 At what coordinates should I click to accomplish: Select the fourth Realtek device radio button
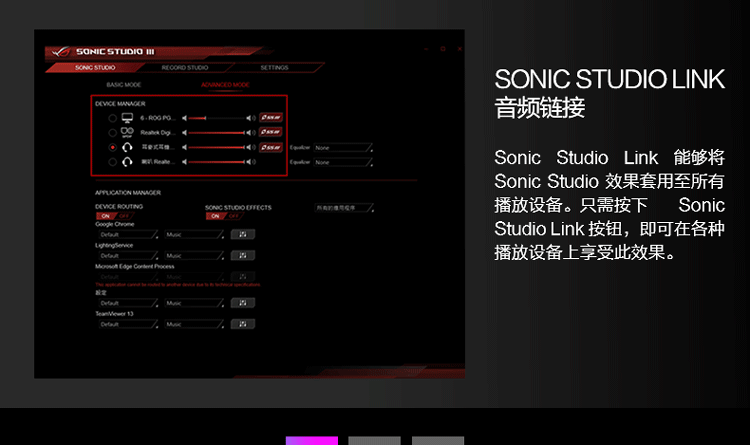pyautogui.click(x=112, y=162)
